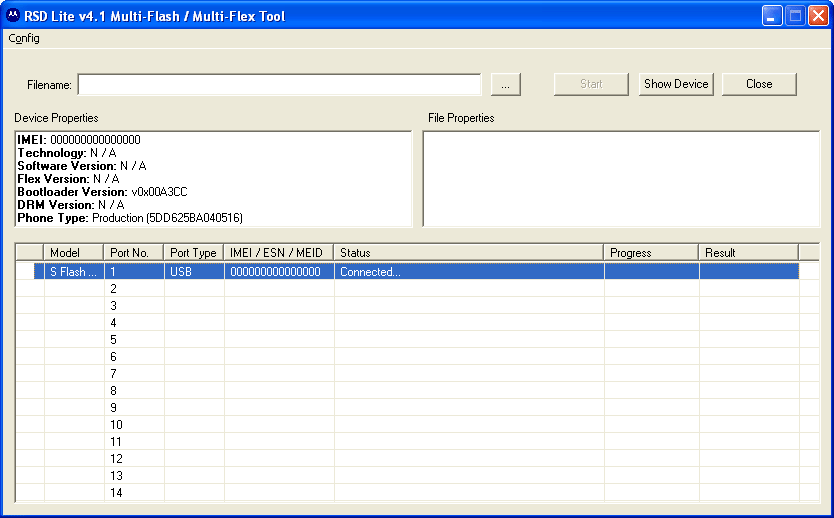Minimize the RSD Lite window
834x518 pixels.
(x=772, y=15)
